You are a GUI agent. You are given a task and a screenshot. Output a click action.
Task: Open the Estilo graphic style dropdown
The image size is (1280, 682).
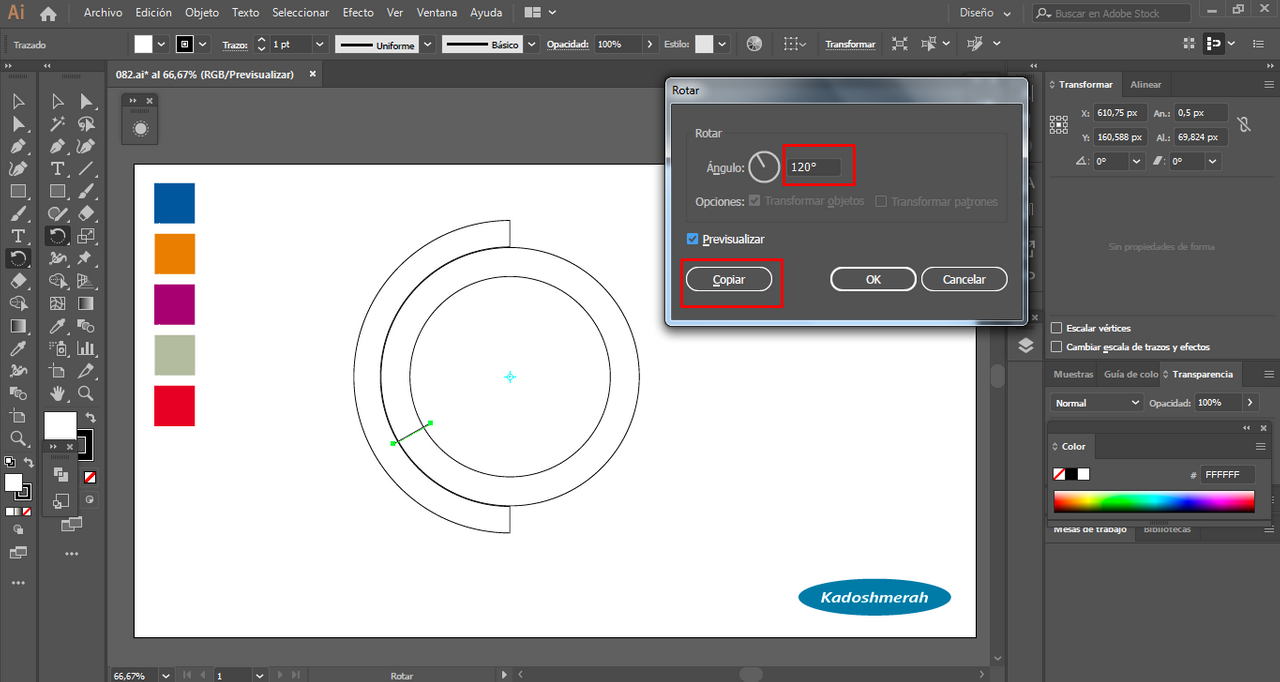tap(721, 44)
